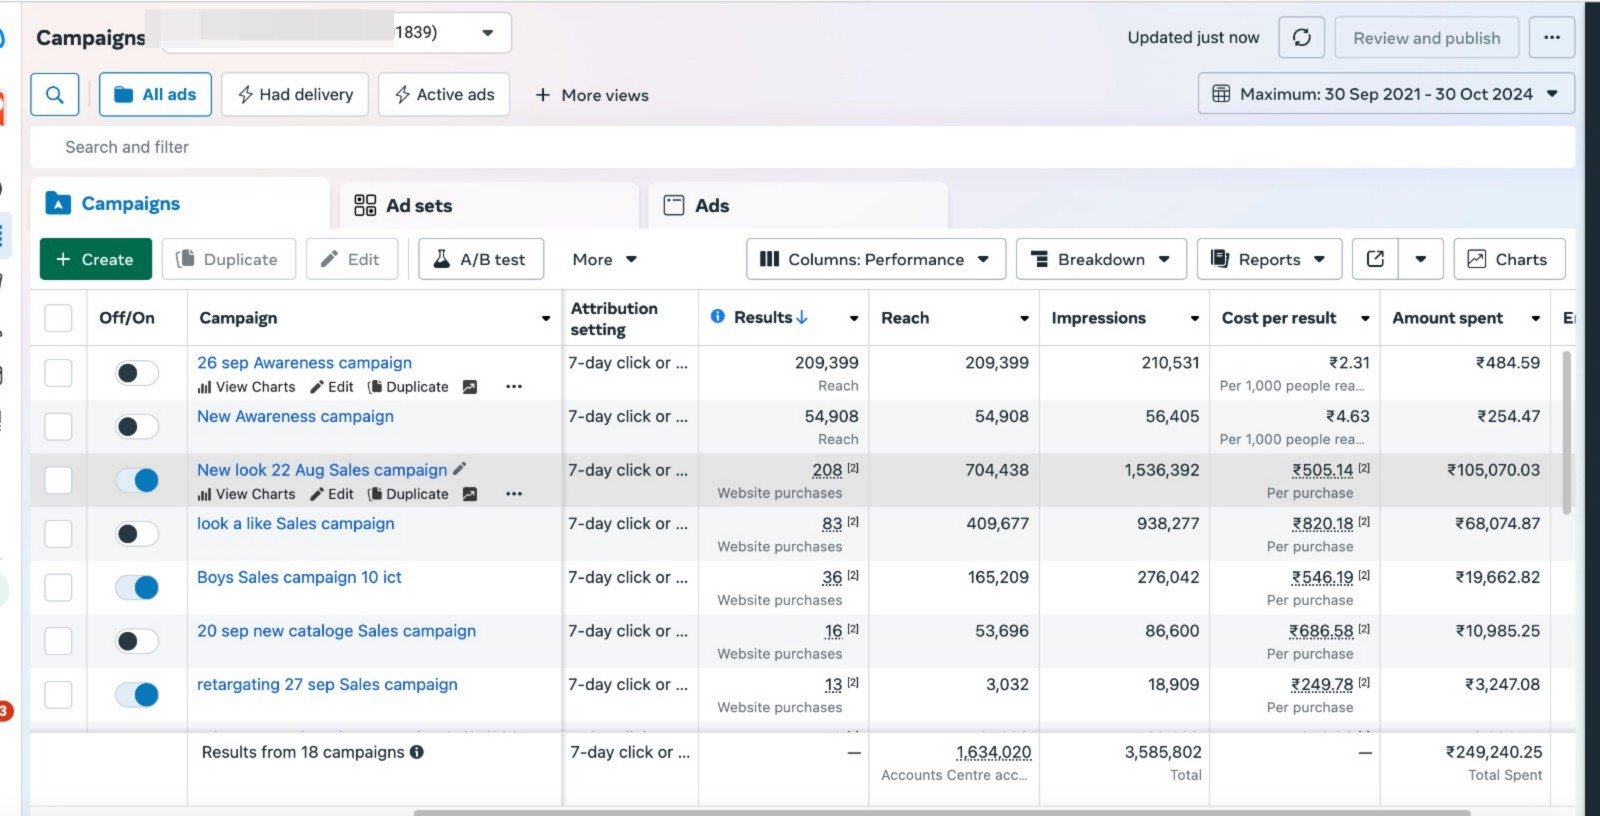
Task: Open the three-dot menu under 26 sep Awareness campaign
Action: coord(514,387)
